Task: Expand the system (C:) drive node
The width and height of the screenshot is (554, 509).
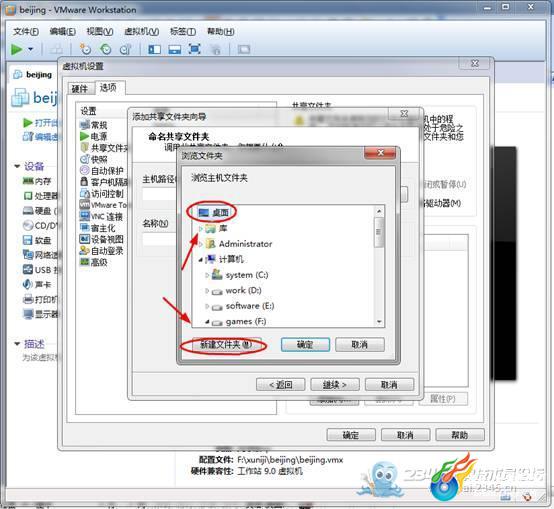Action: tap(207, 275)
